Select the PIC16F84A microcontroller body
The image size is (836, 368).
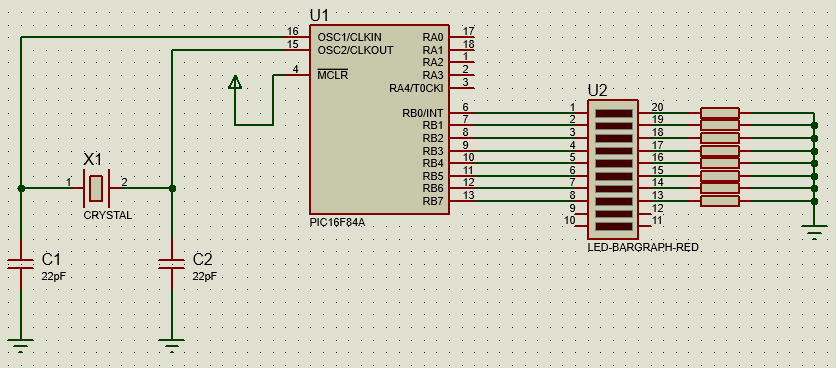pos(379,119)
